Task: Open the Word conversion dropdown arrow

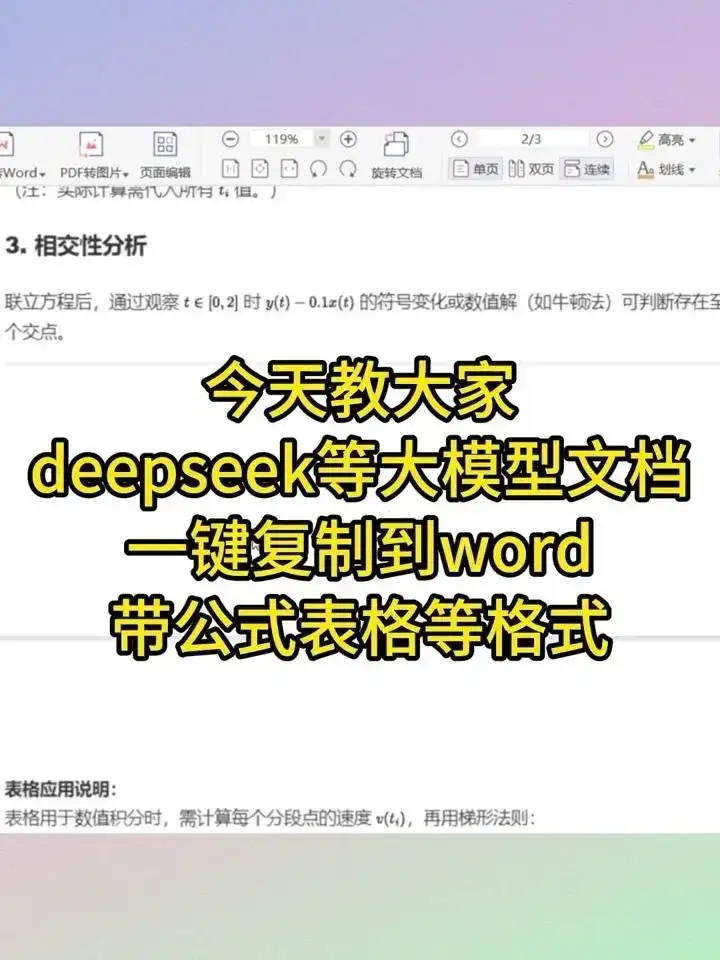Action: [42, 174]
